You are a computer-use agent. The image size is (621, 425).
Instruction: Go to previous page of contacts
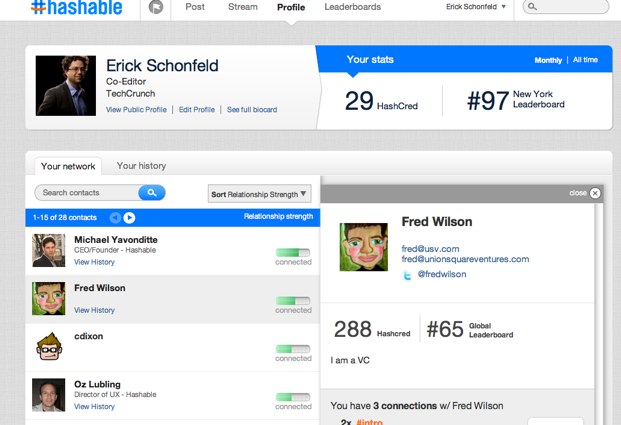115,217
